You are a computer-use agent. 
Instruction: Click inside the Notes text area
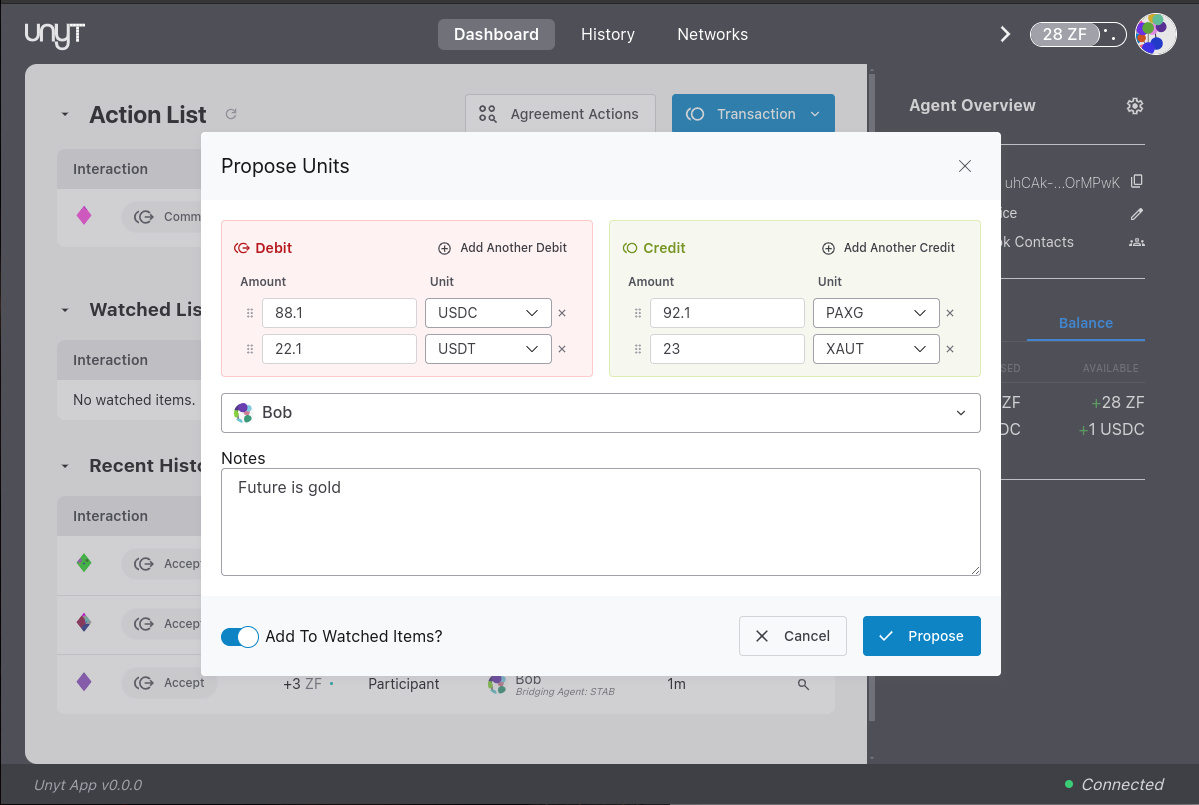pyautogui.click(x=600, y=520)
